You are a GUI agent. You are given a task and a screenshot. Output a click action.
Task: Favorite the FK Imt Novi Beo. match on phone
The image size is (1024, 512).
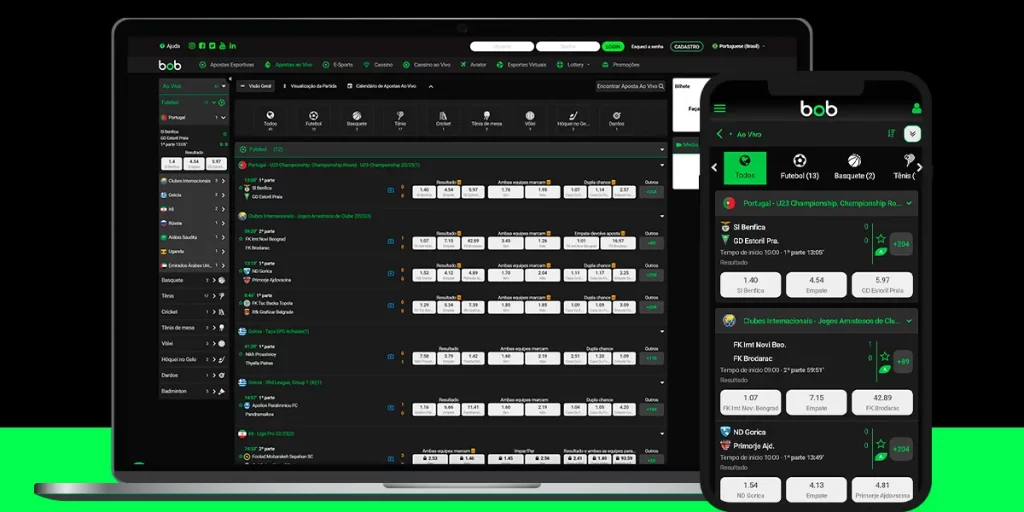coord(884,357)
